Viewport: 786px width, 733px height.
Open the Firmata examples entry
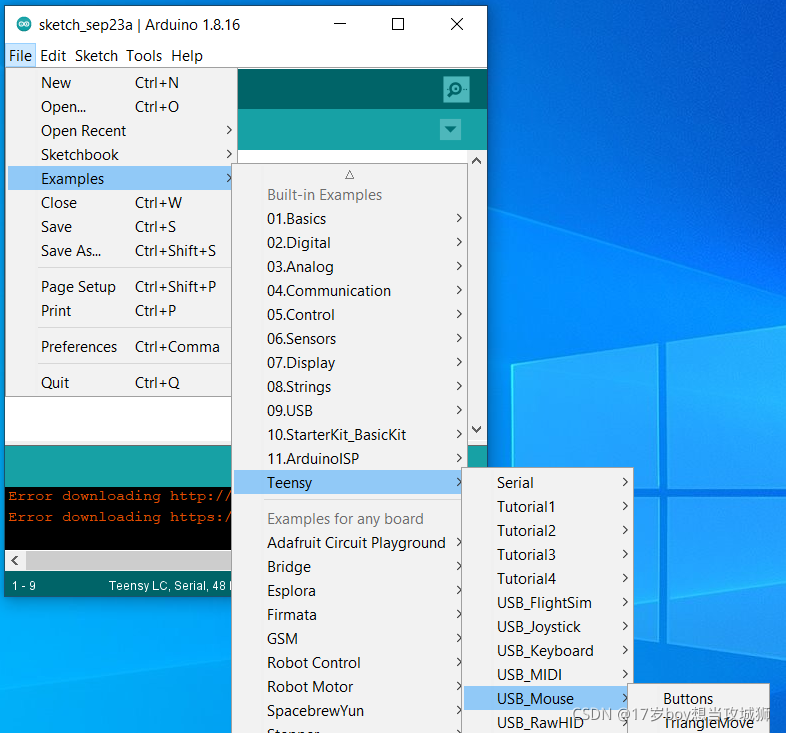pyautogui.click(x=348, y=615)
